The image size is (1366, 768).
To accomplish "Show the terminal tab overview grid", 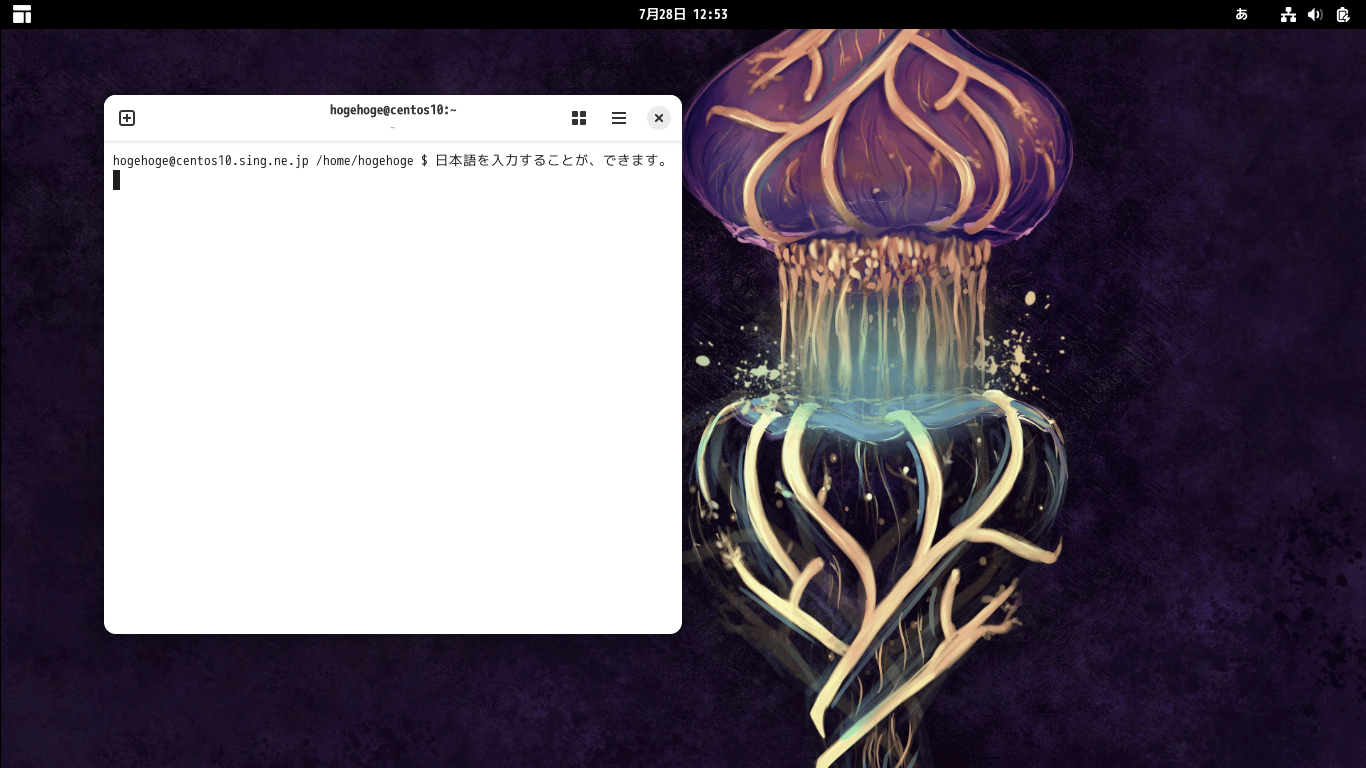I will pyautogui.click(x=579, y=118).
